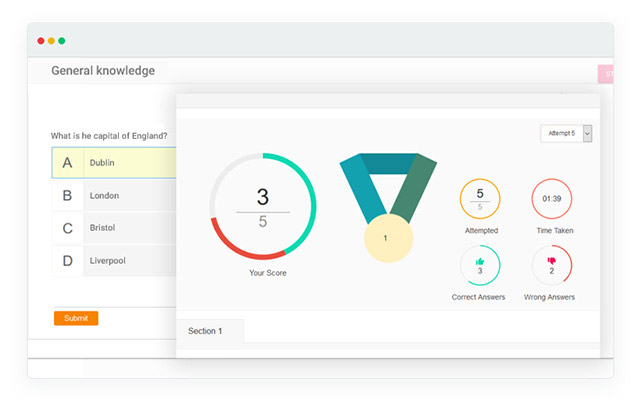Click the Time Taken circle showing 01:39

pos(551,199)
